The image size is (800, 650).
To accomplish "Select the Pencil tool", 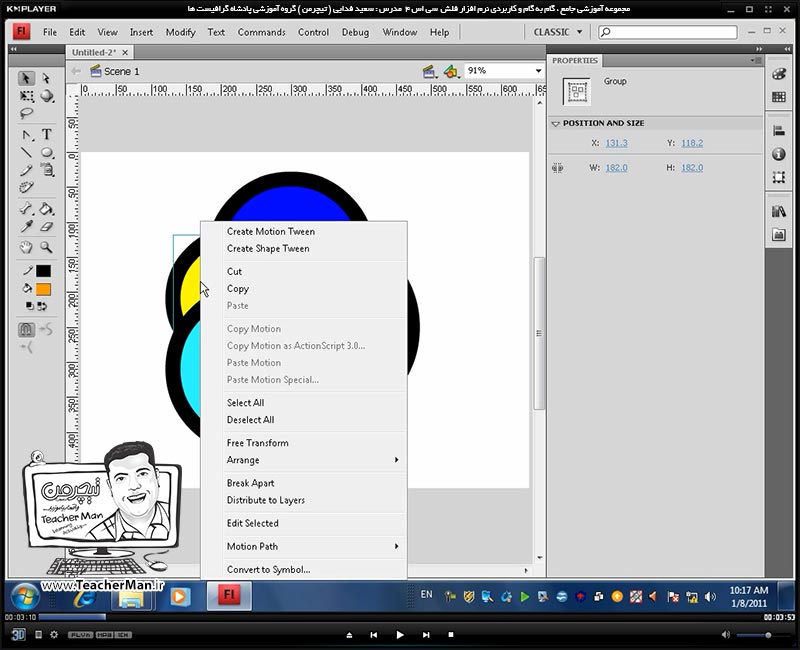I will pos(26,170).
